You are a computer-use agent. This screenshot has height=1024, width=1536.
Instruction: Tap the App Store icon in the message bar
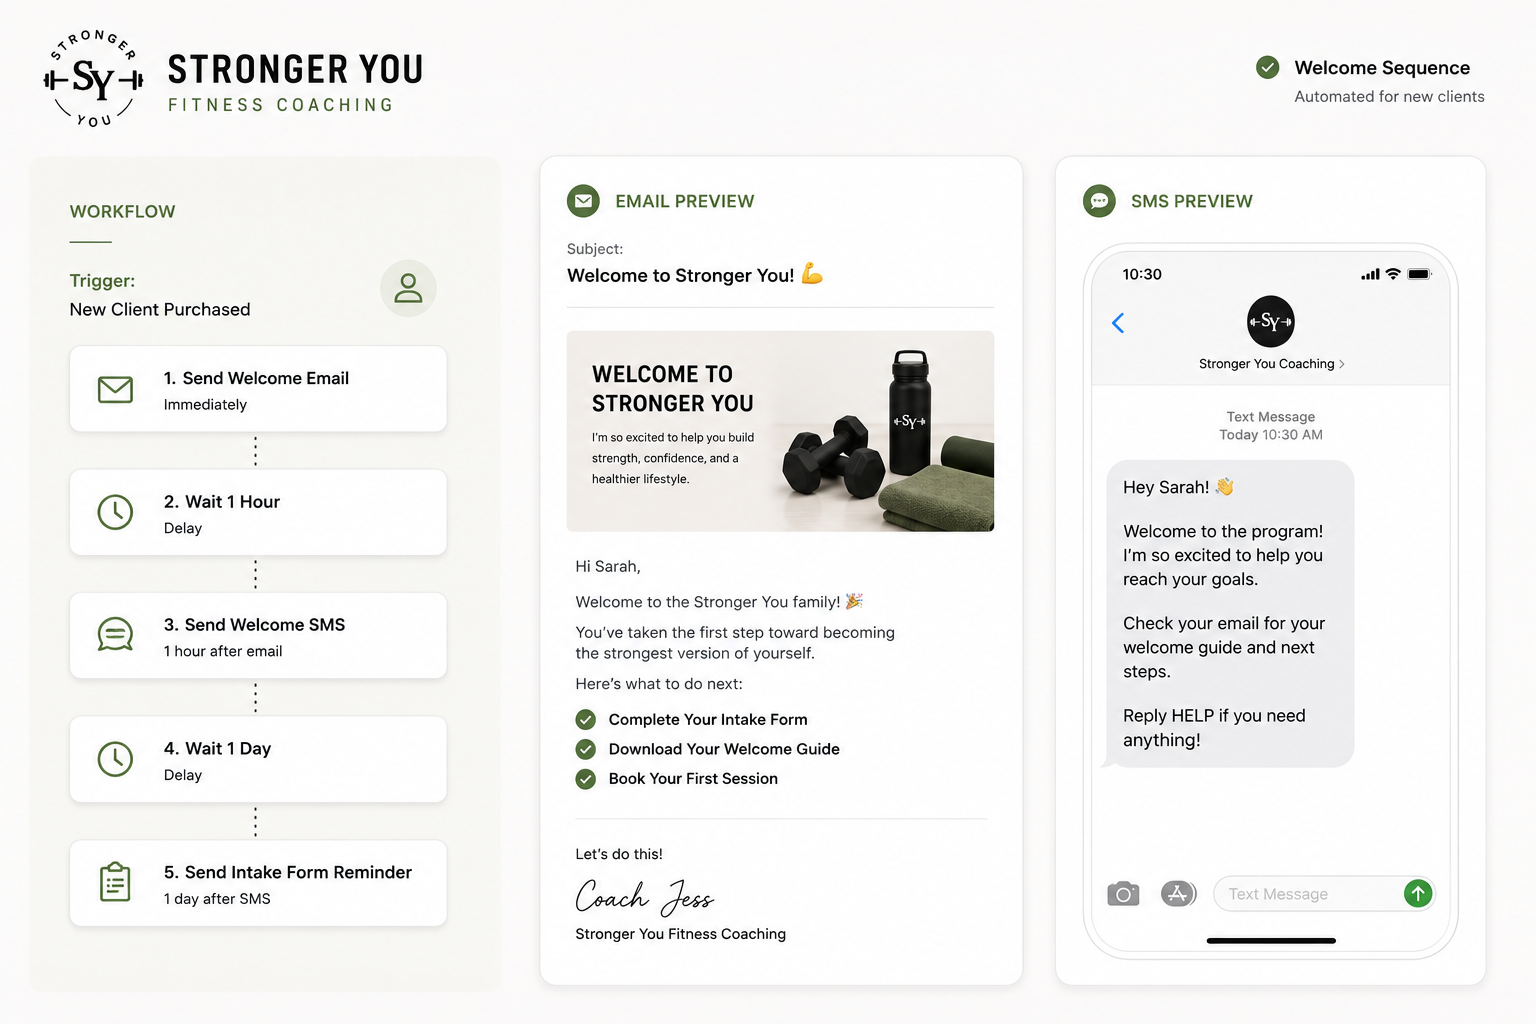click(x=1178, y=894)
